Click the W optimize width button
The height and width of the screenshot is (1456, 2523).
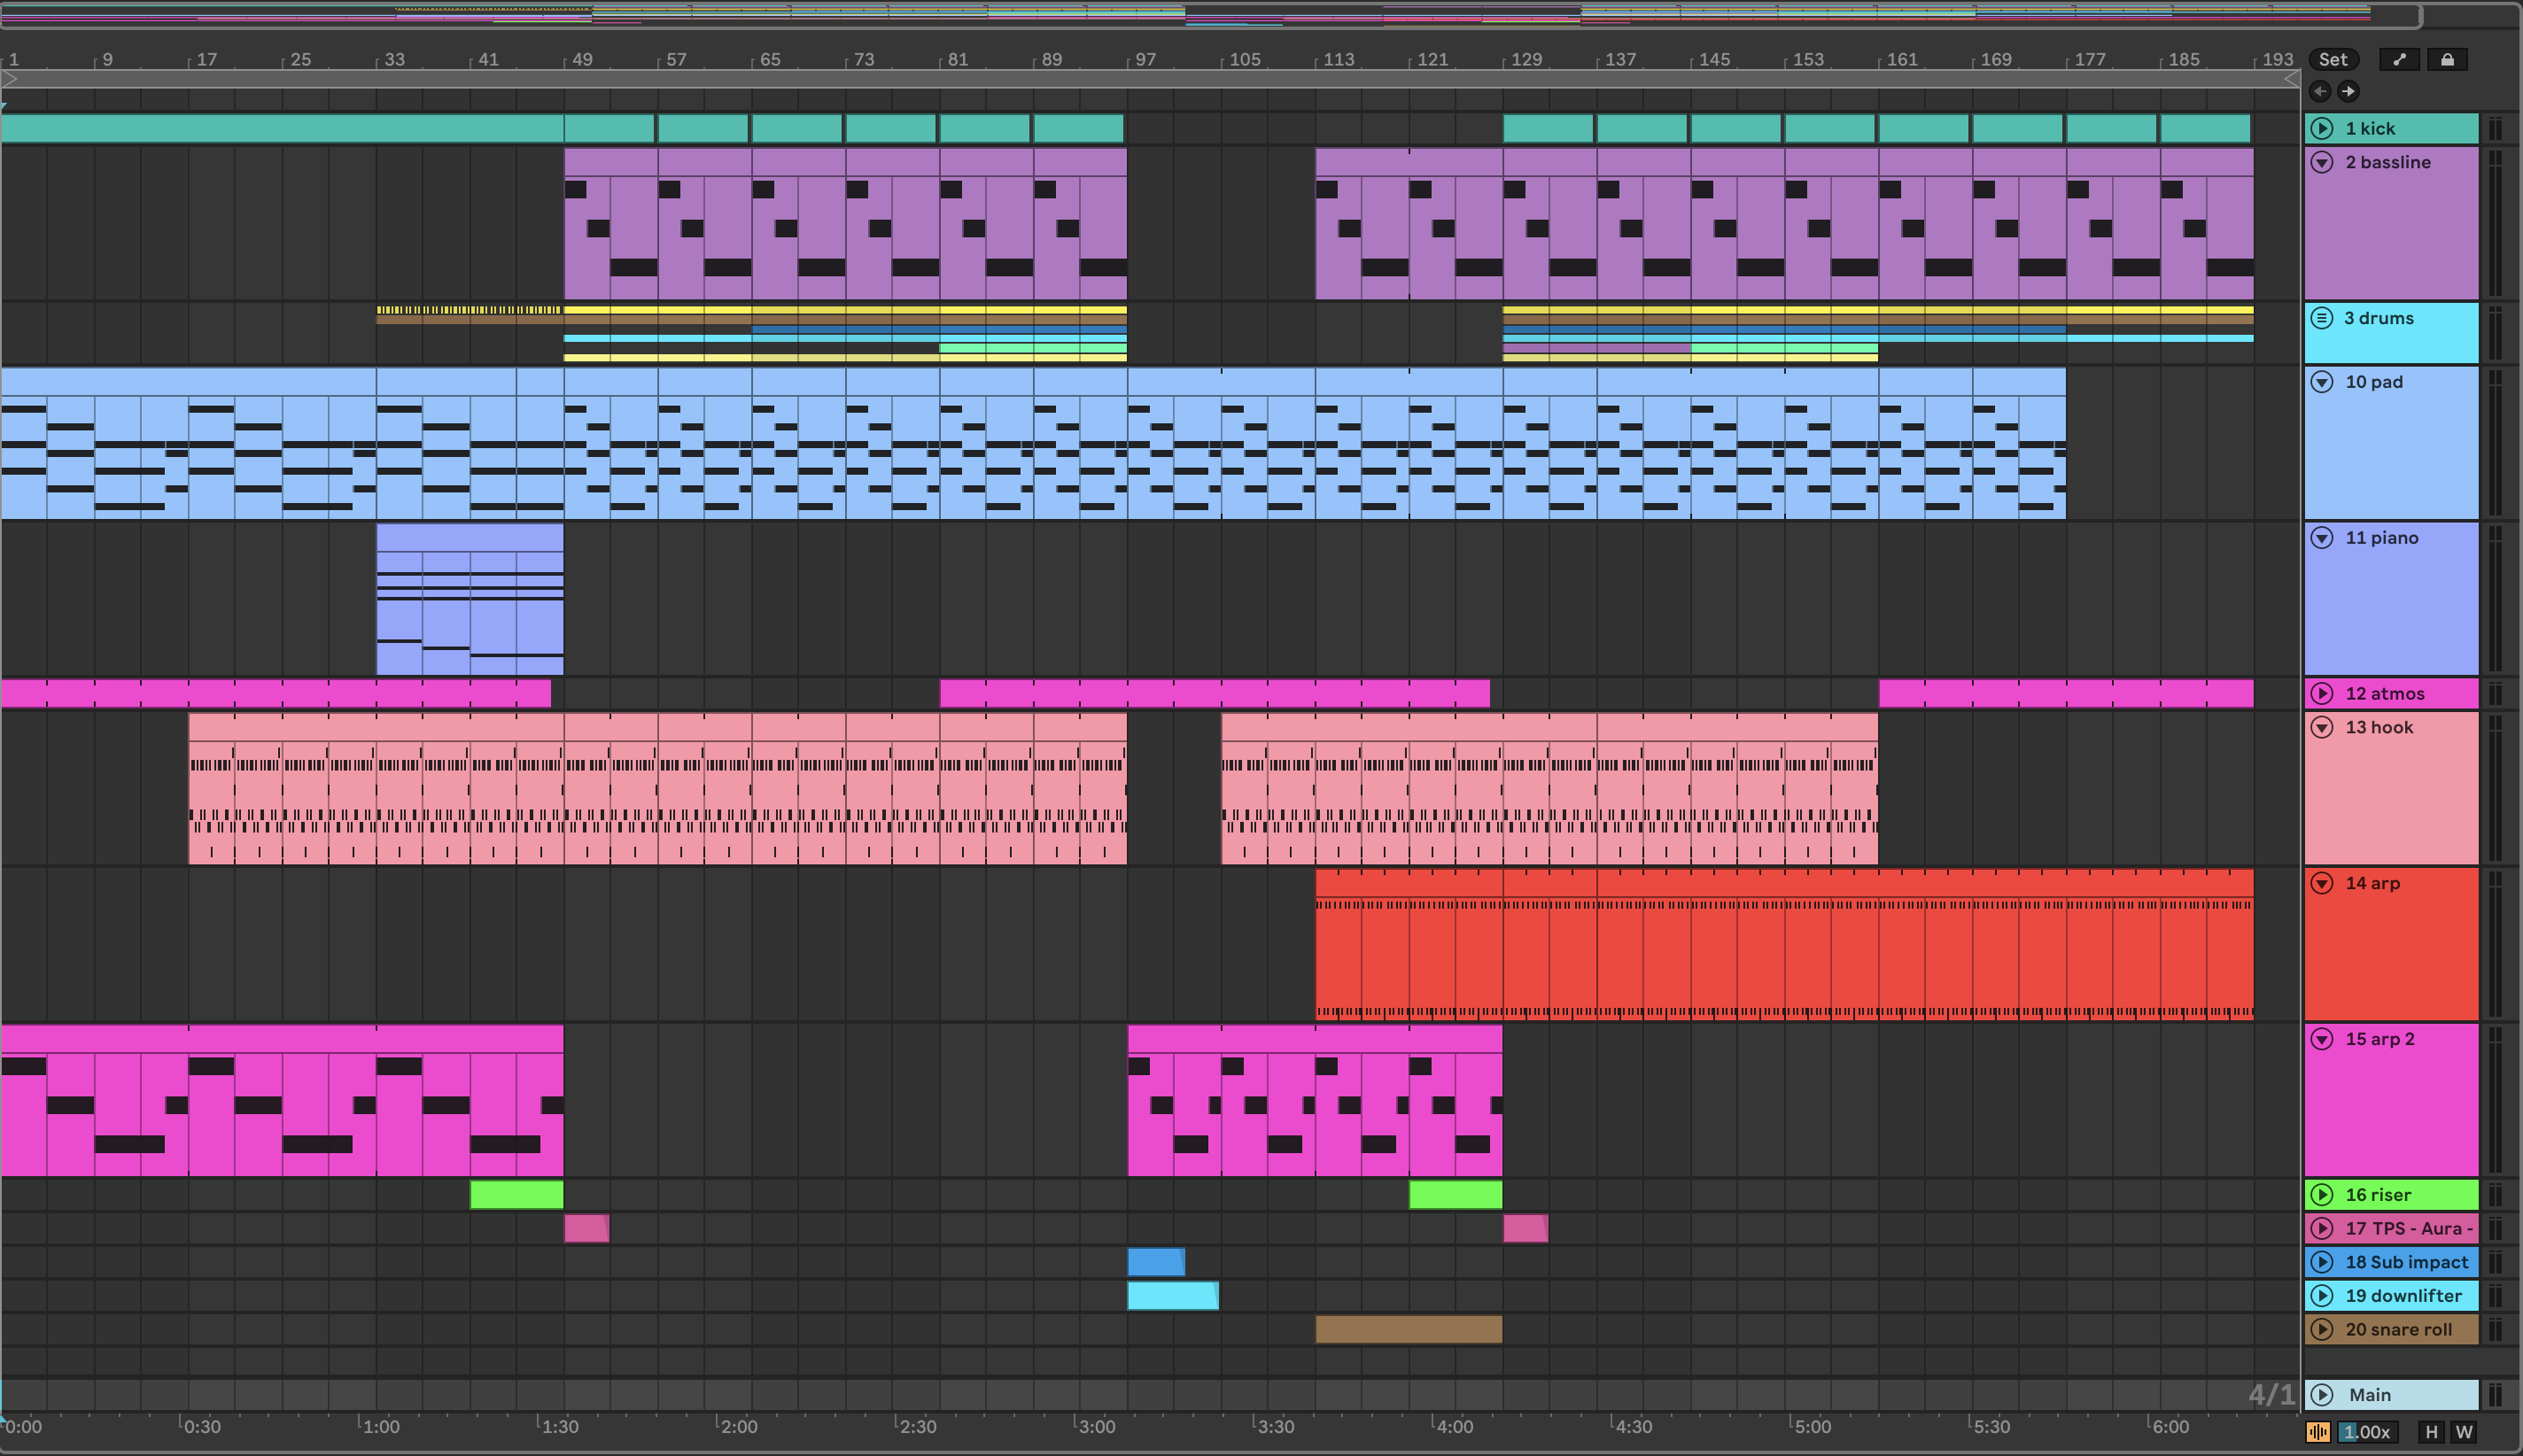point(2463,1432)
